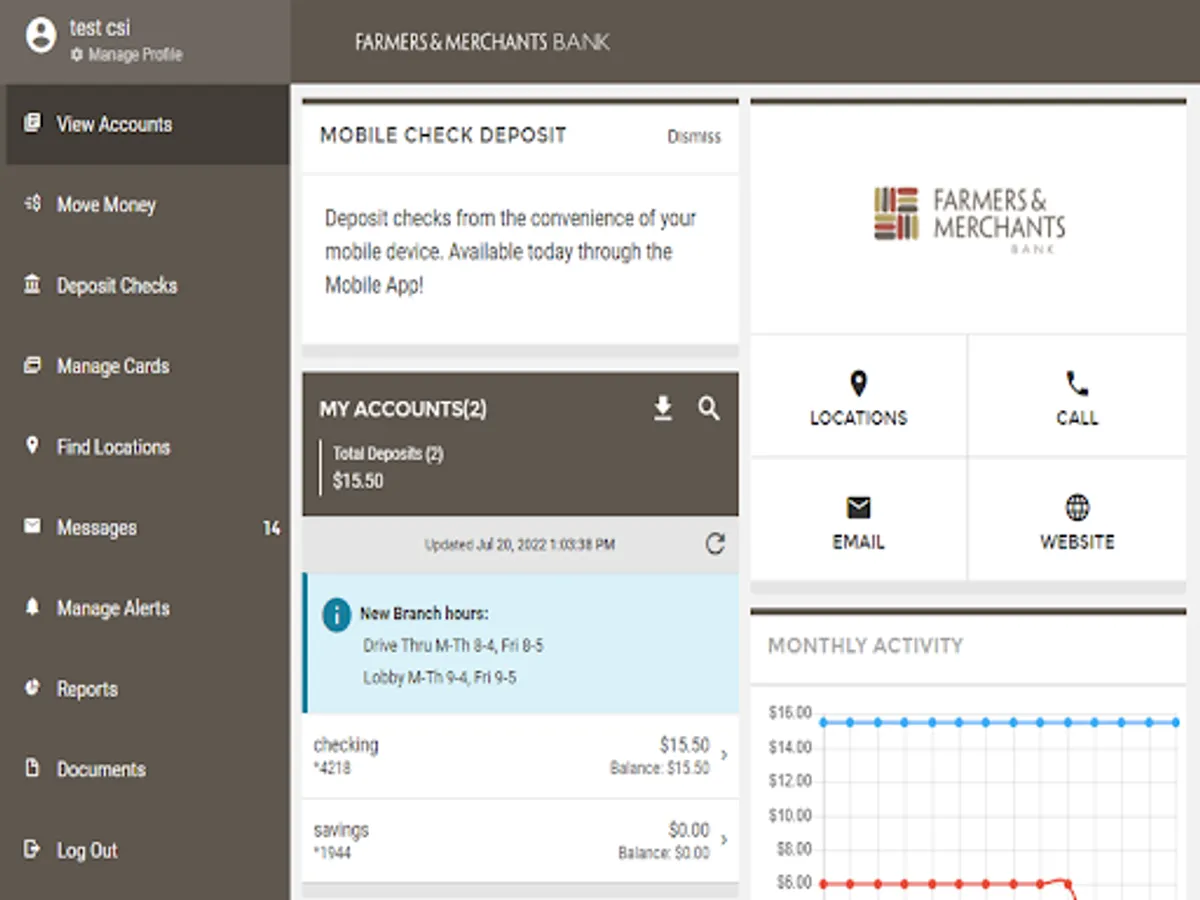
Task: Click the header Farmers & Merchants Bank title
Action: tap(482, 42)
